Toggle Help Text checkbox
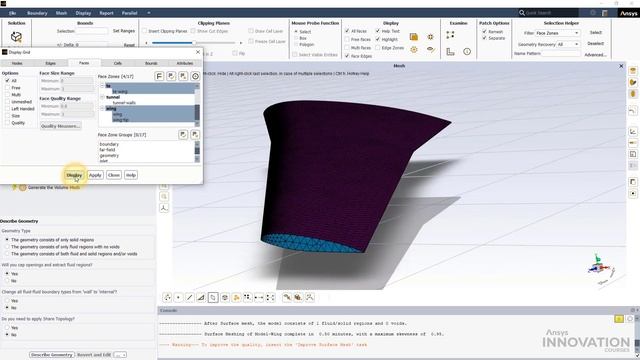This screenshot has height=360, width=640. tap(378, 31)
